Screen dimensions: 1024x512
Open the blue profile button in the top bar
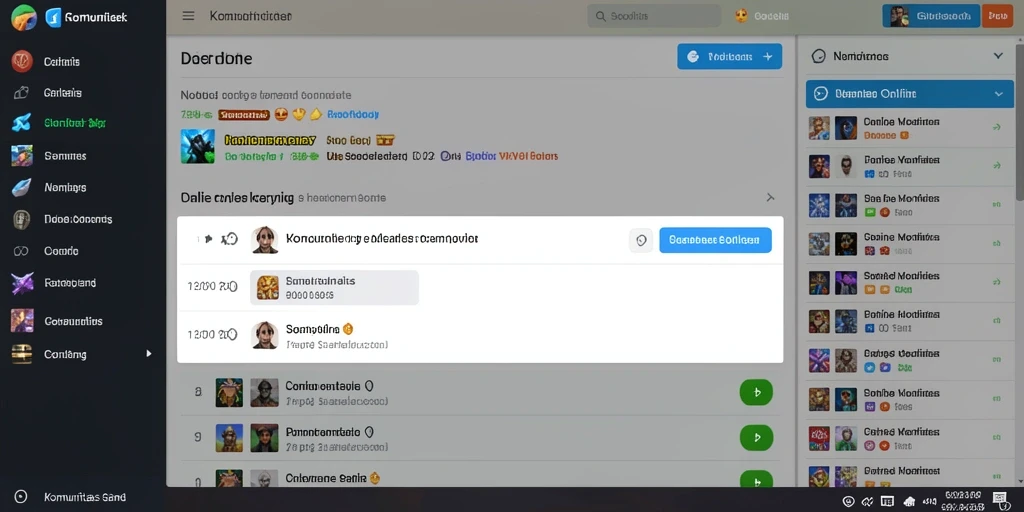pyautogui.click(x=931, y=16)
